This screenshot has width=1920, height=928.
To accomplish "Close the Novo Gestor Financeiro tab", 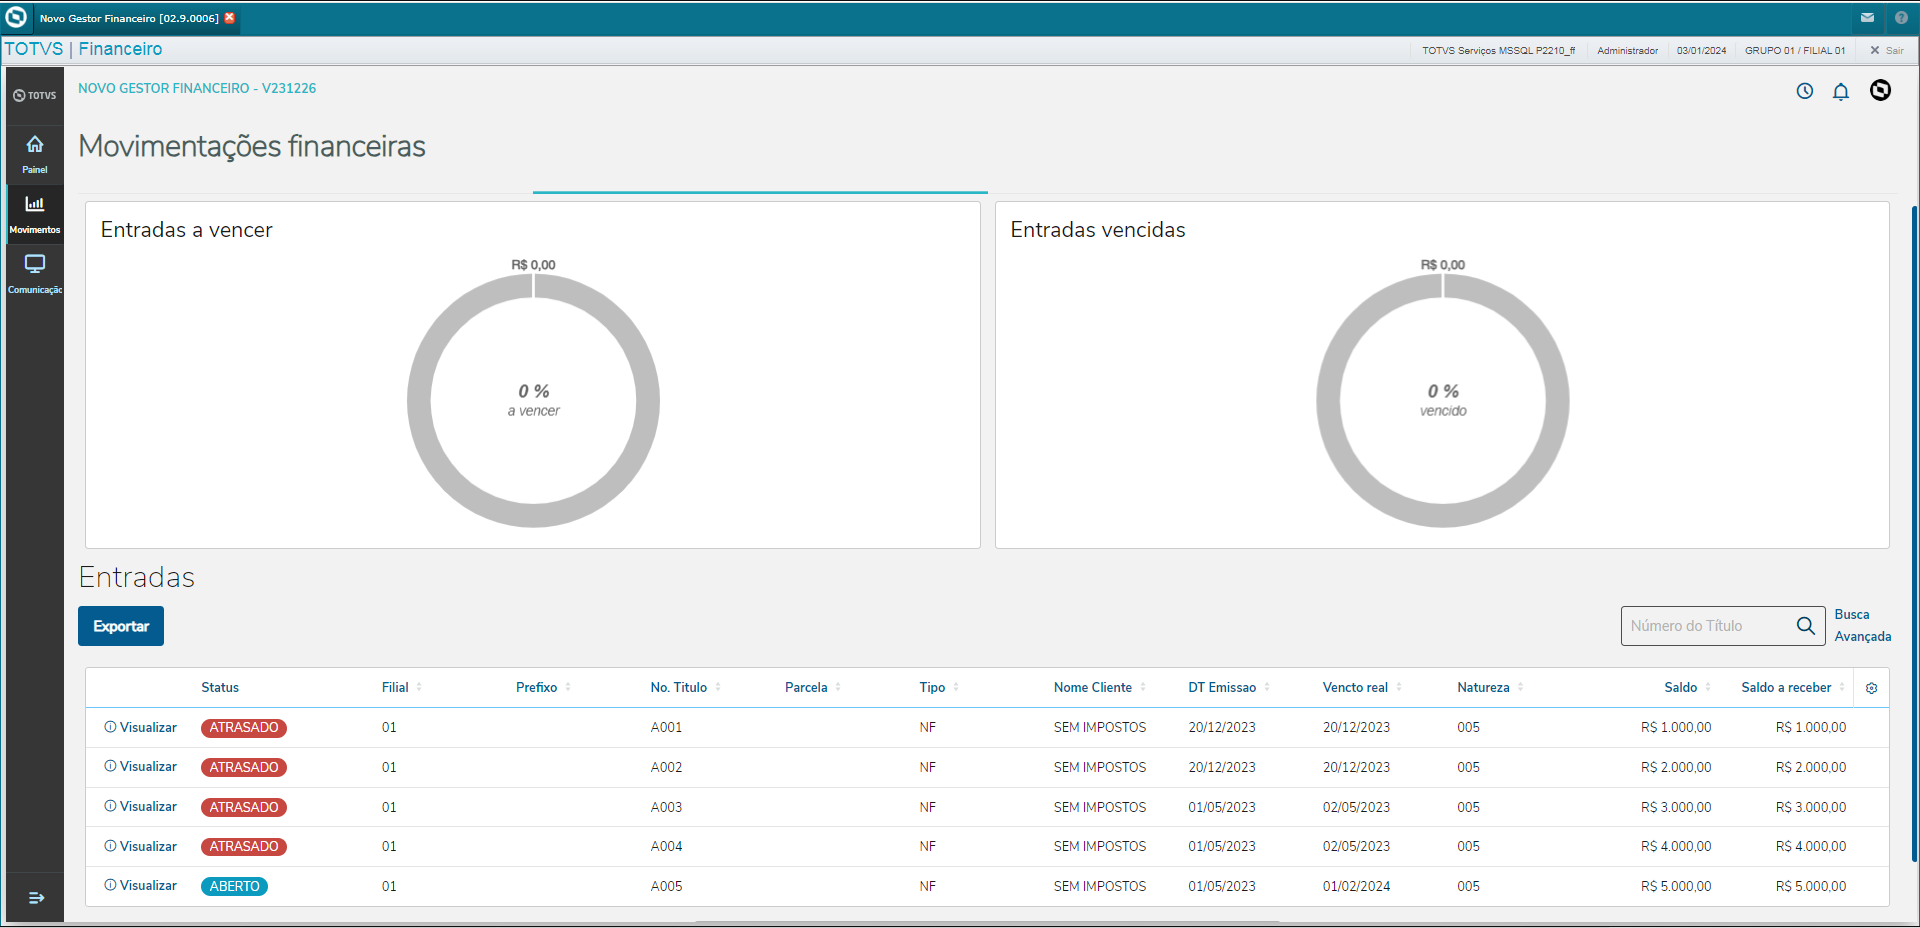I will click(230, 18).
